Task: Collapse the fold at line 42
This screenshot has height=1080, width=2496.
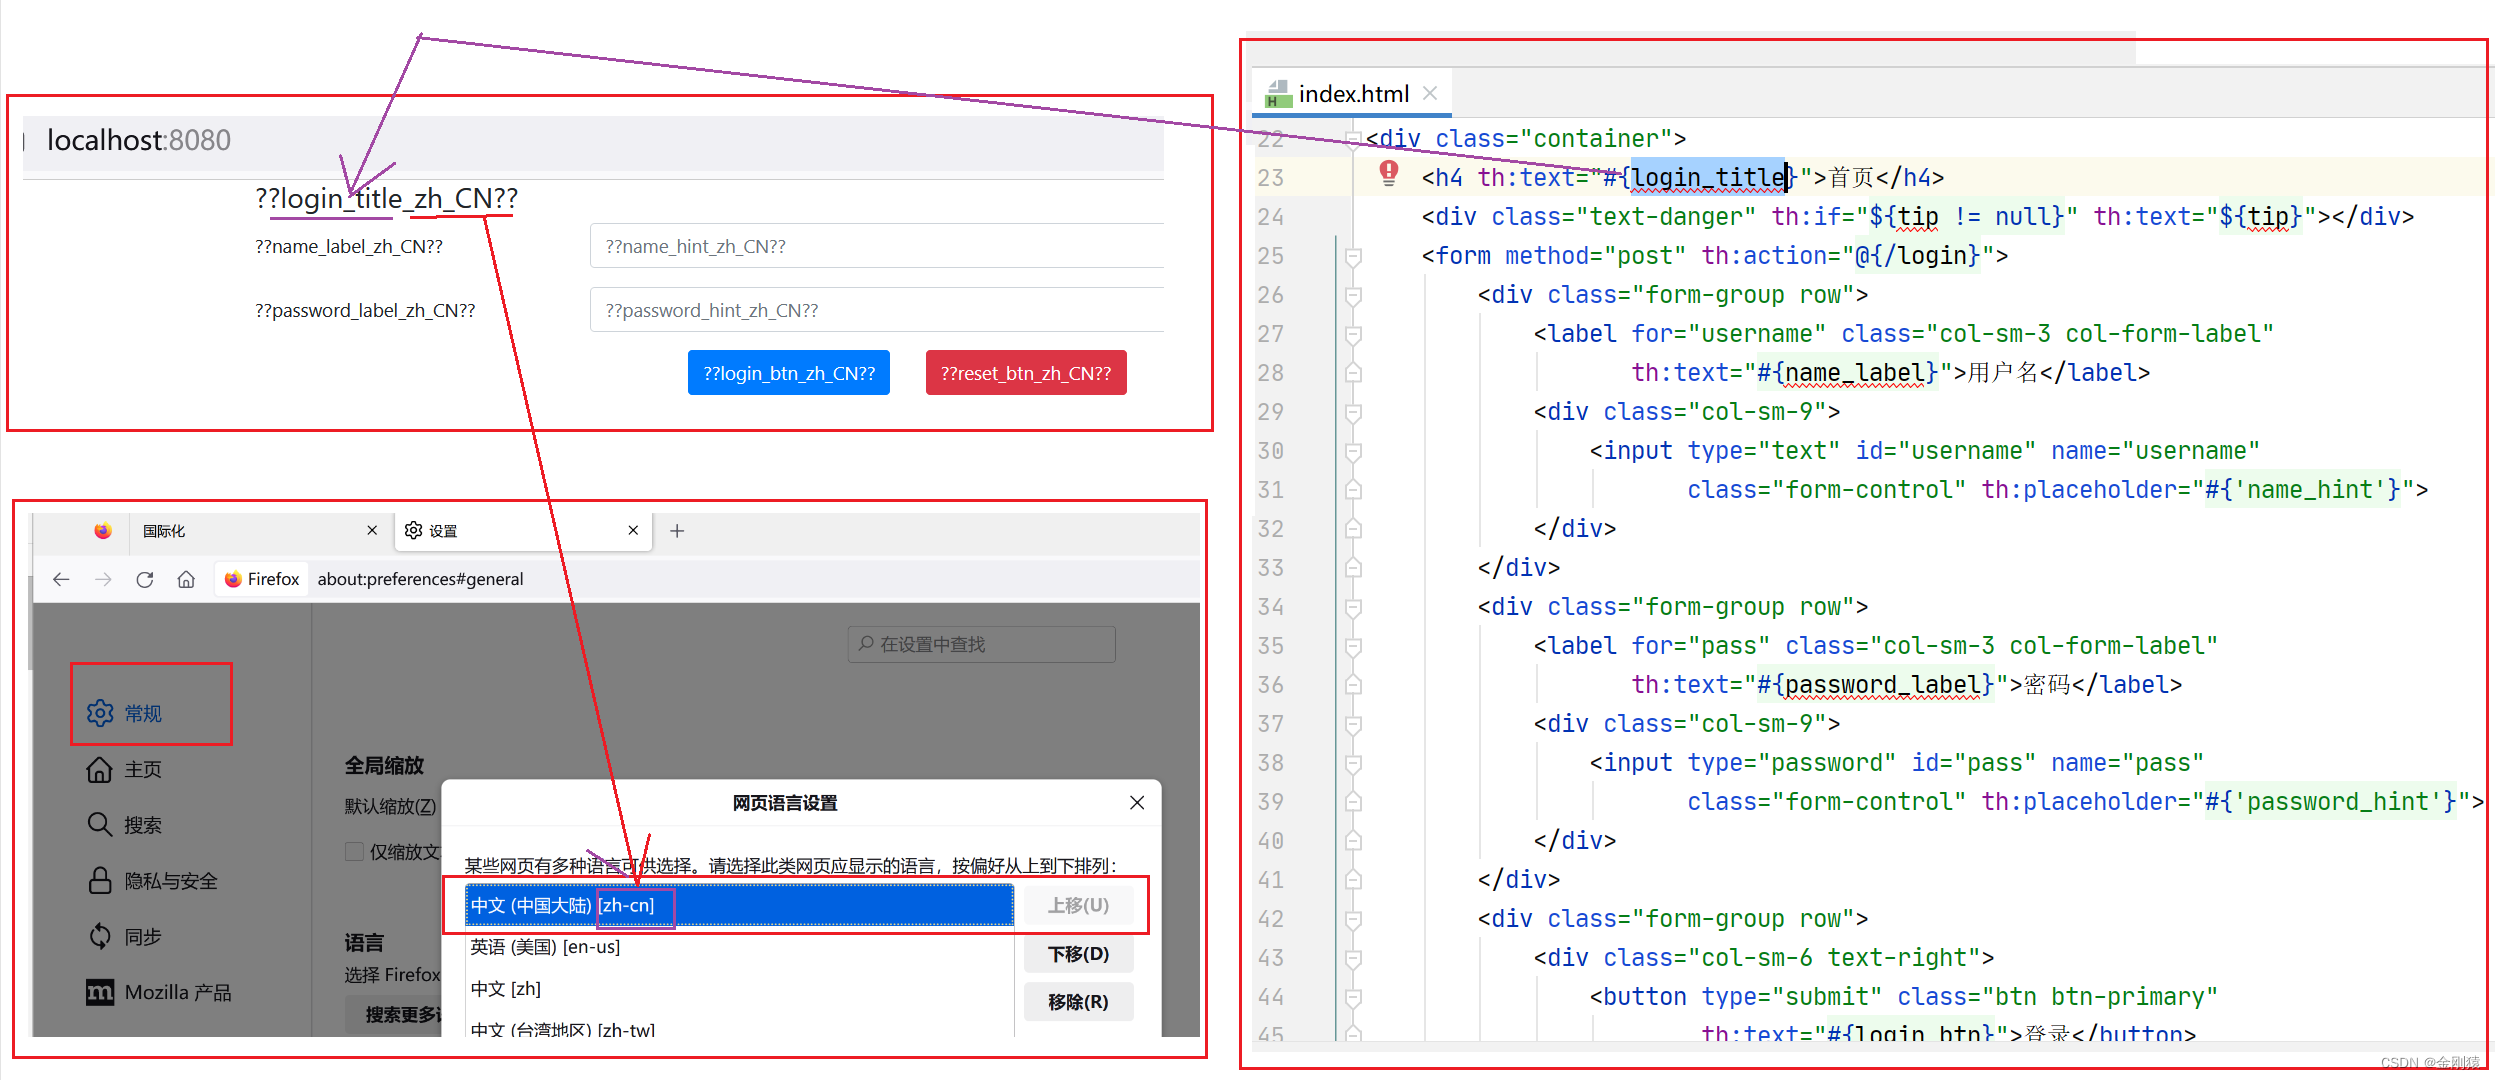Action: click(x=1353, y=919)
